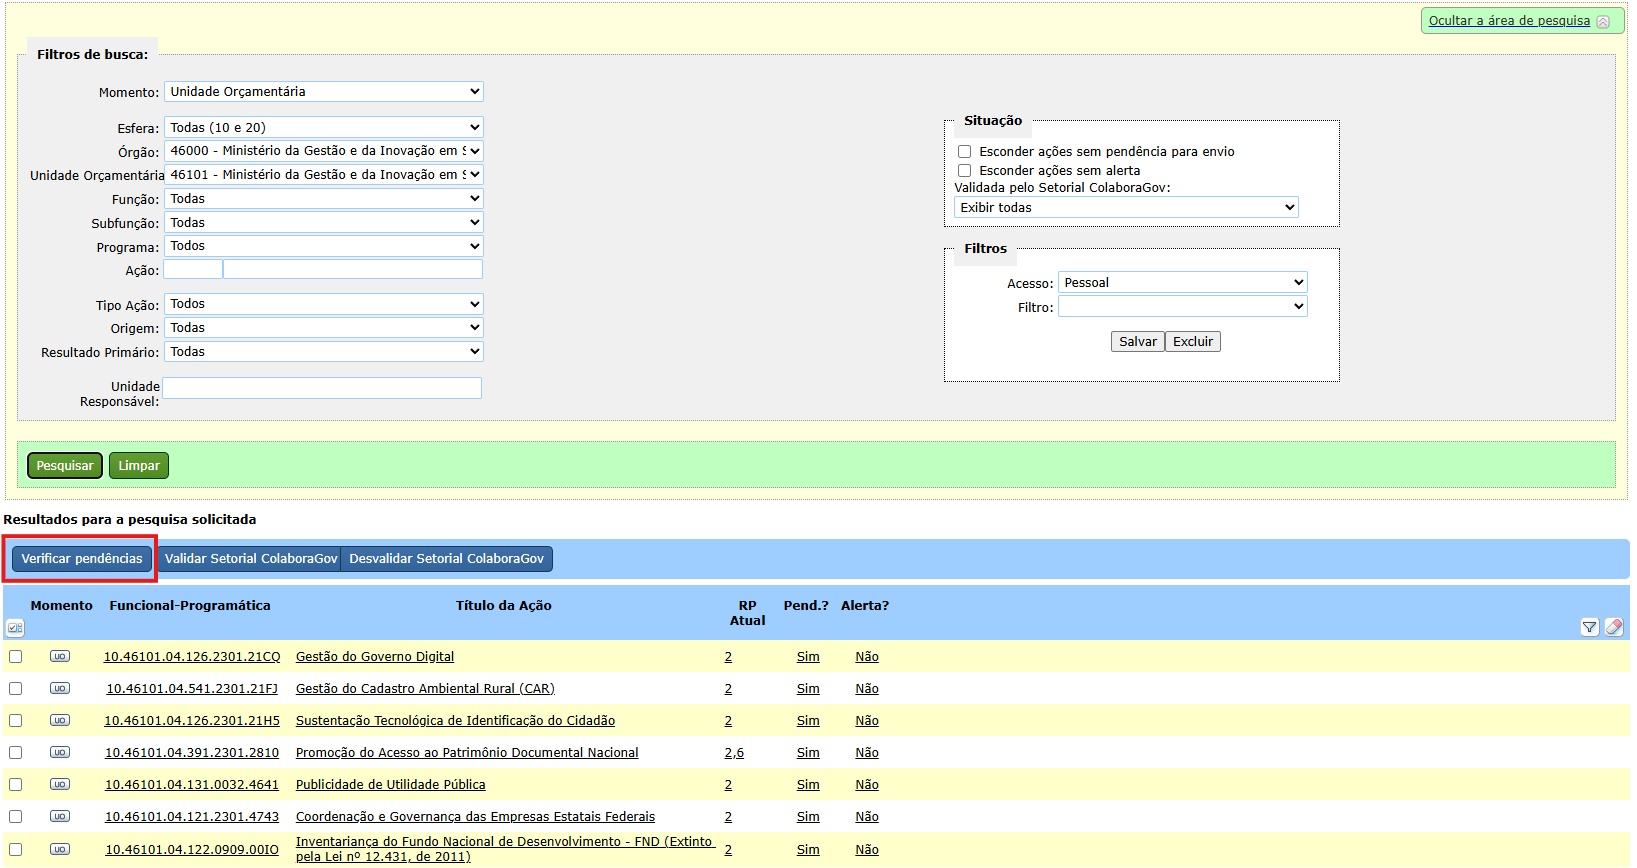Check 'Esconder ações sem pendência para envio'

tap(965, 152)
